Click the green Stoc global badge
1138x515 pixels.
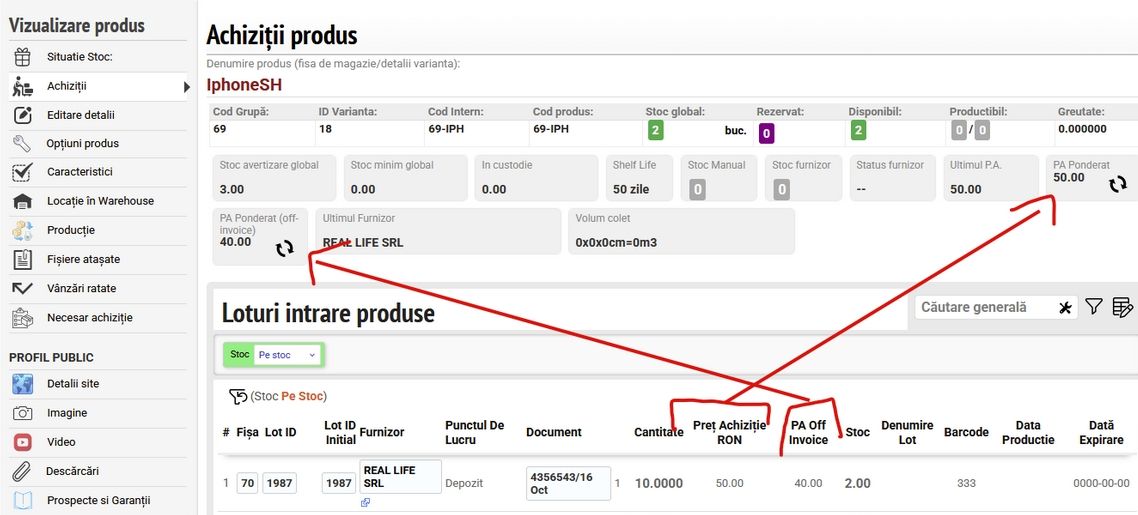coord(655,130)
